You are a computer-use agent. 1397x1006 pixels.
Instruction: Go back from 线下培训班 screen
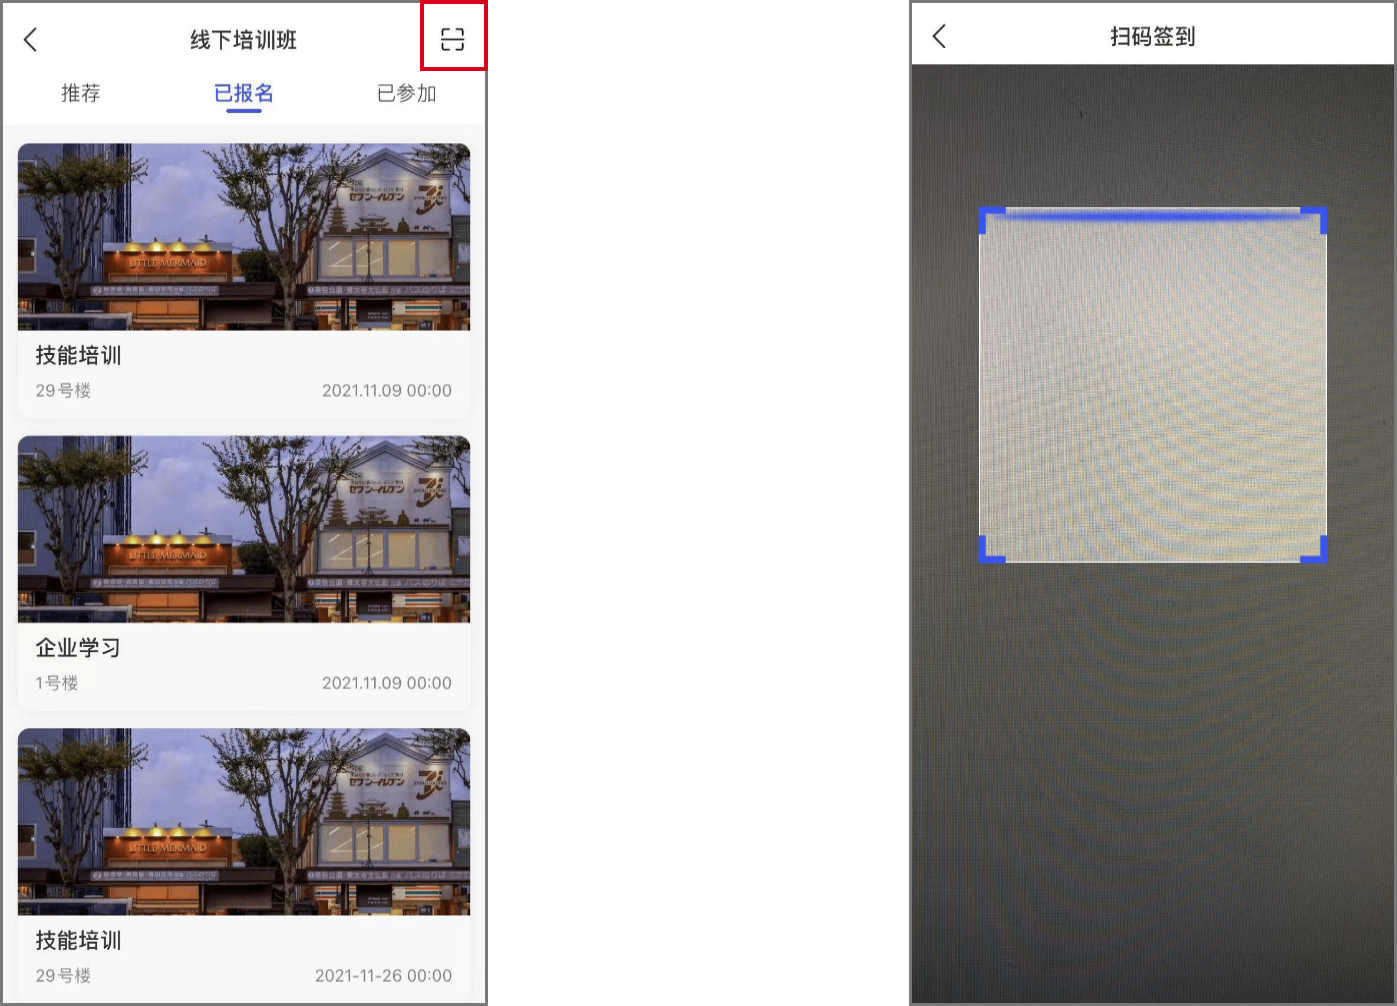[x=30, y=39]
